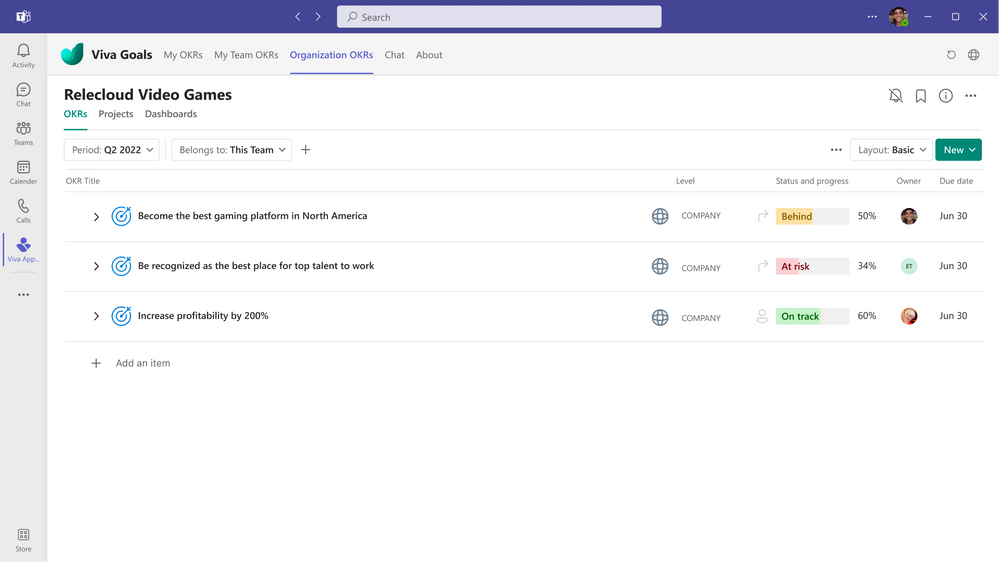
Task: Click the ET owner avatar
Action: 909,266
